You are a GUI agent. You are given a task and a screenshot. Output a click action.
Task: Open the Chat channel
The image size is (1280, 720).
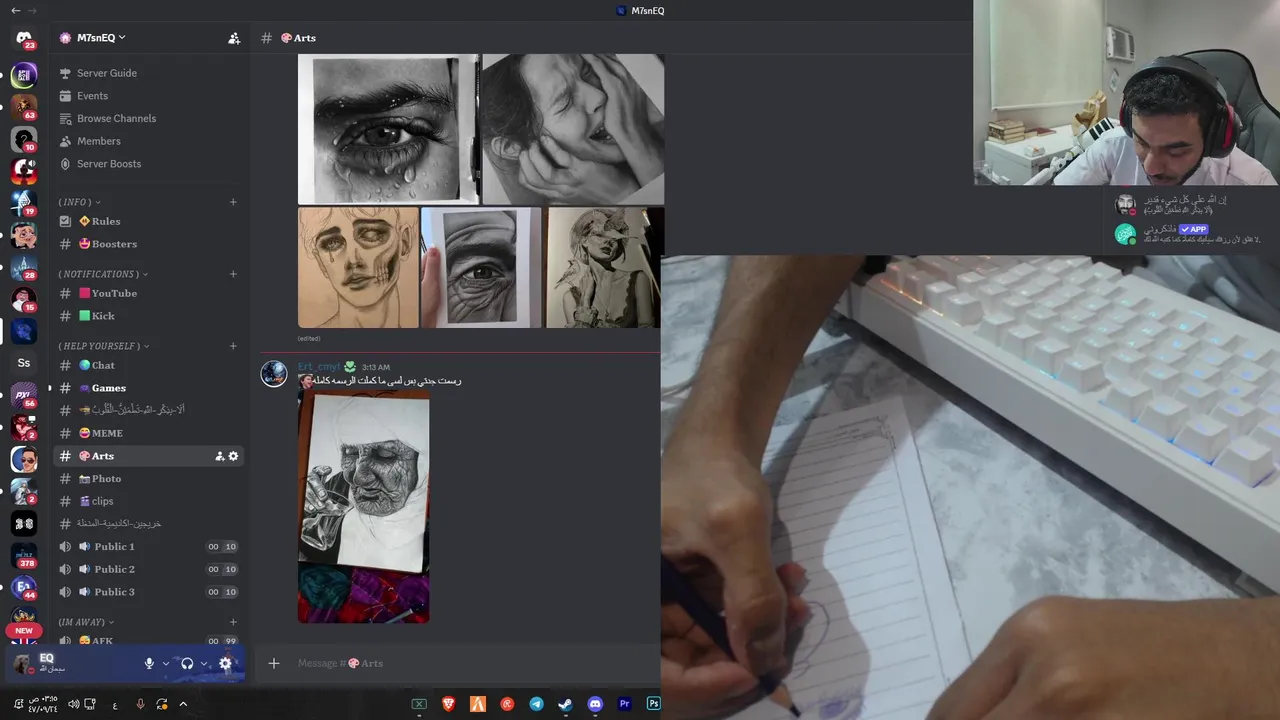[148, 365]
